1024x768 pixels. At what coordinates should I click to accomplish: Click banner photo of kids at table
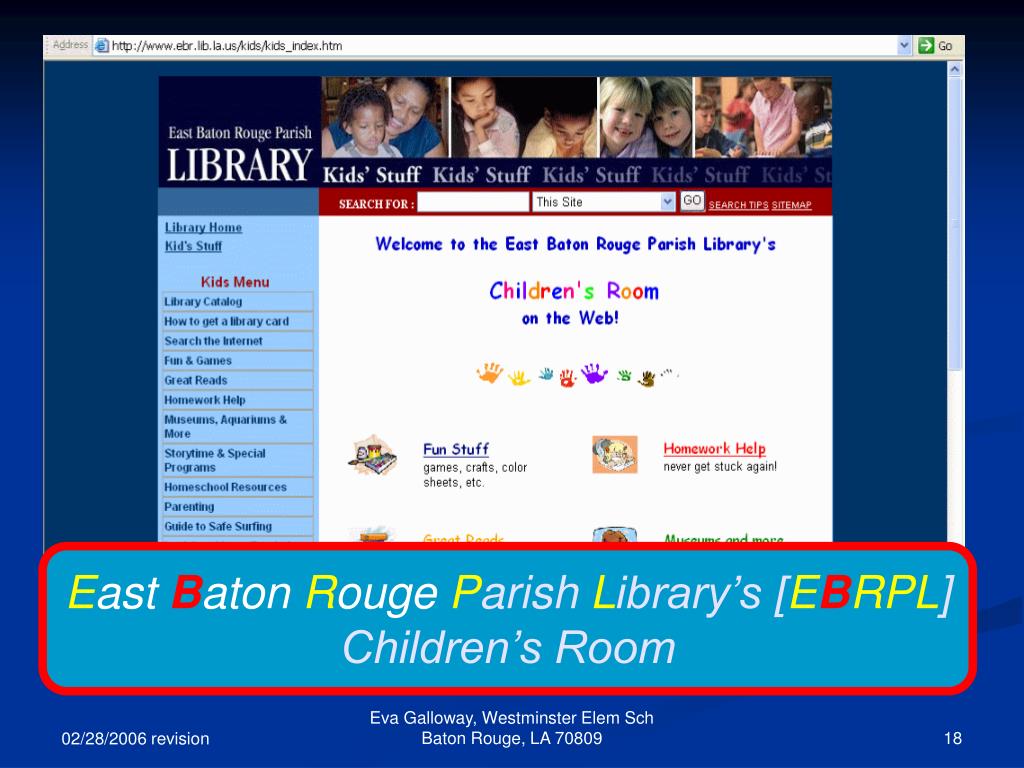763,117
